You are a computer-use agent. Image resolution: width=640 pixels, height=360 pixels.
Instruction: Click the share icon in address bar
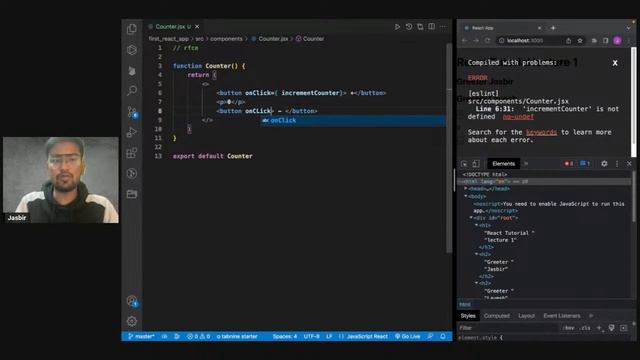pos(568,41)
